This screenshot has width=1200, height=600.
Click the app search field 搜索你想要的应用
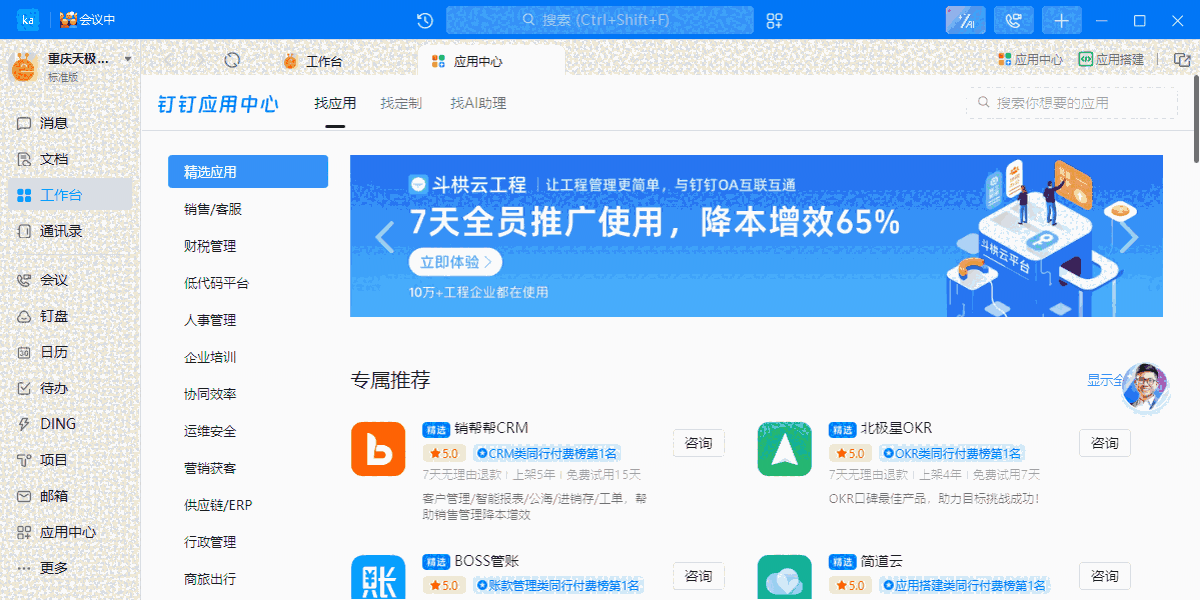click(x=1072, y=102)
